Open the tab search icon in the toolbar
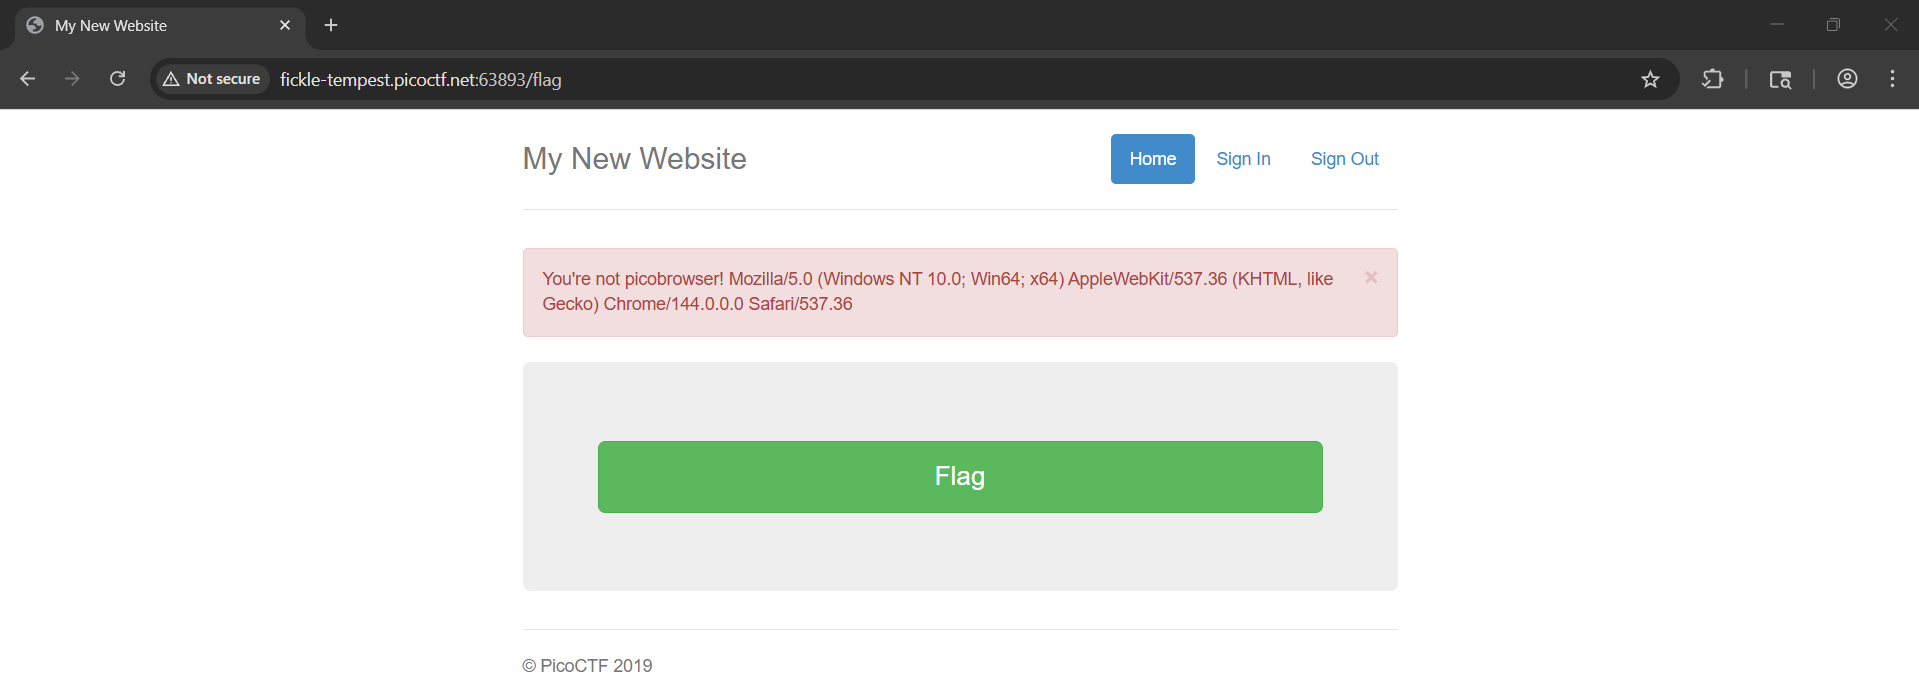1919x693 pixels. pos(1780,79)
